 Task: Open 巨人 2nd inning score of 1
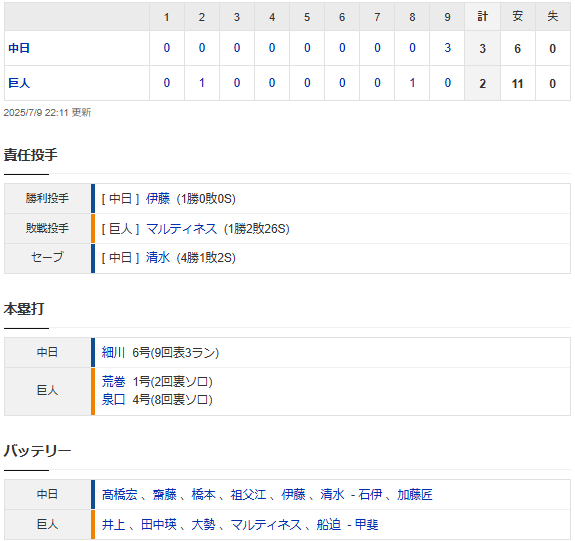[x=202, y=83]
